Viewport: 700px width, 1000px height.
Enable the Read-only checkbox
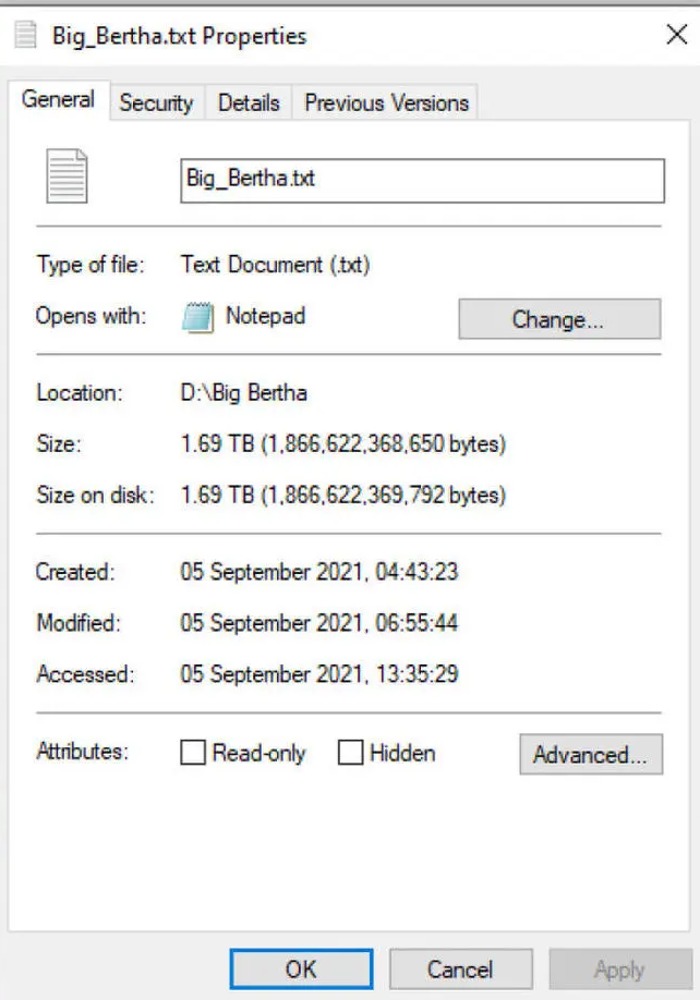click(193, 753)
